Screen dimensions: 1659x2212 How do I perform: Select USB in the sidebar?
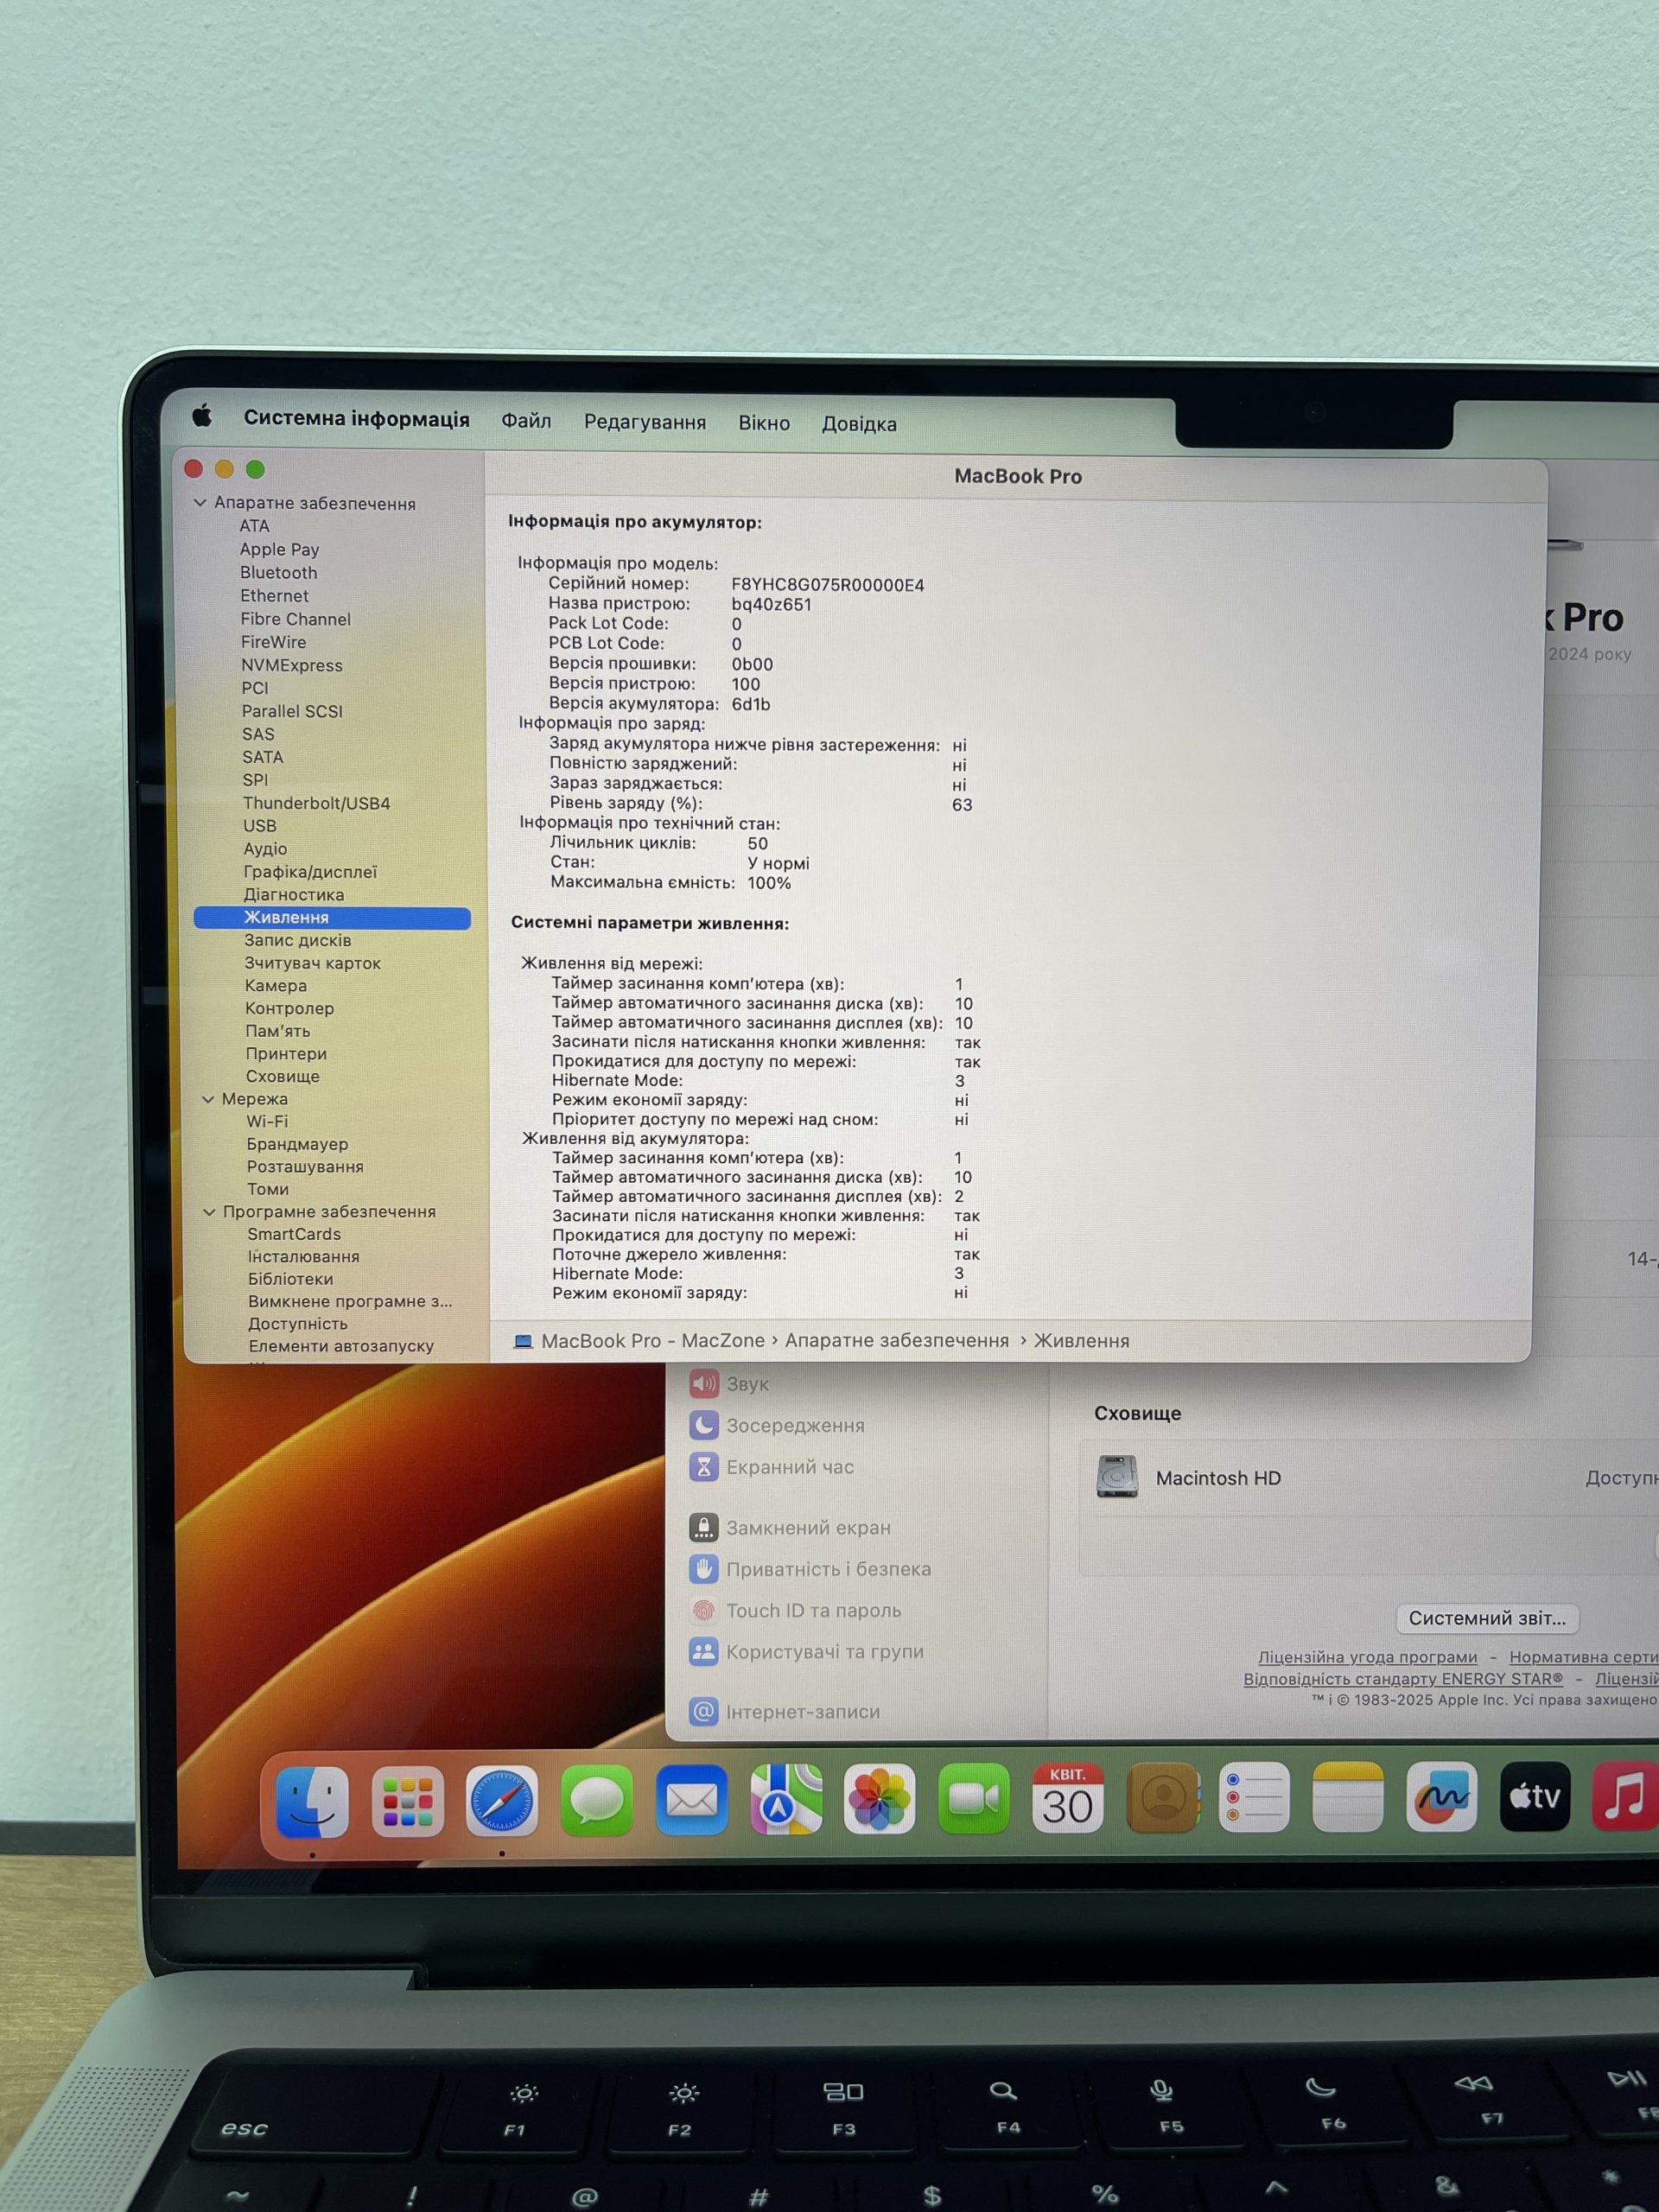(x=259, y=826)
